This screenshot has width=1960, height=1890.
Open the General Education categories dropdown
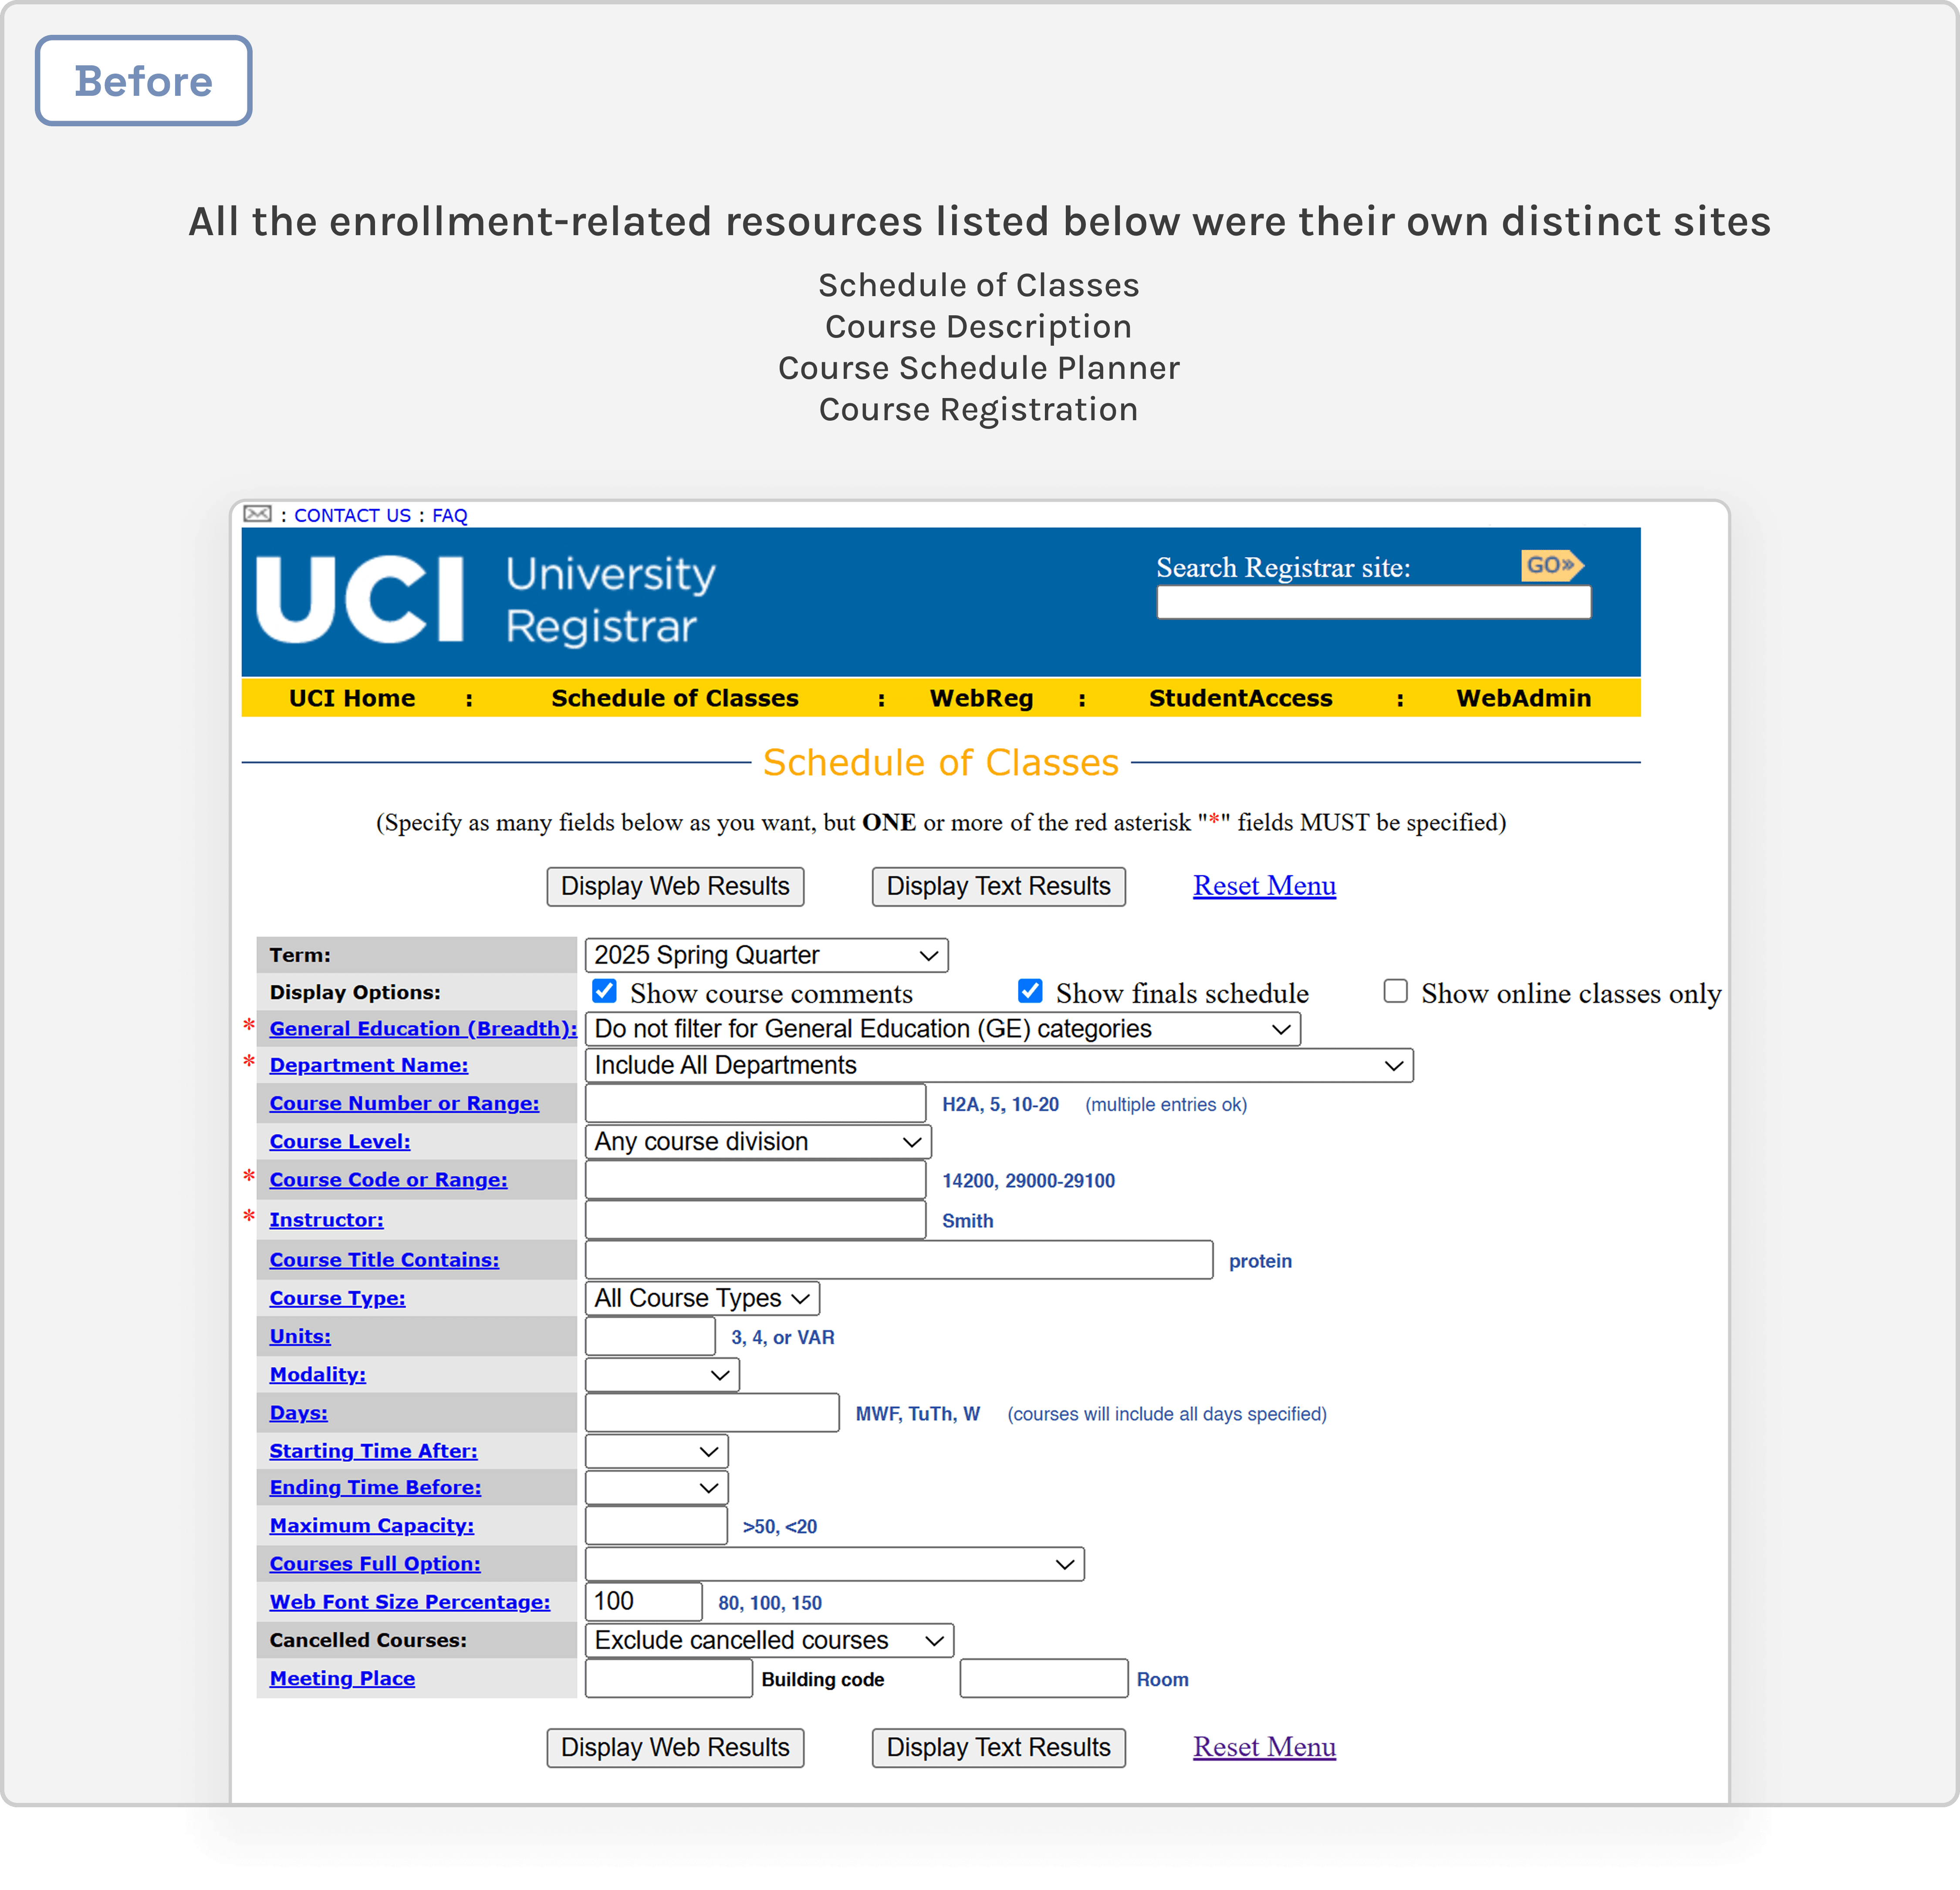click(942, 1029)
